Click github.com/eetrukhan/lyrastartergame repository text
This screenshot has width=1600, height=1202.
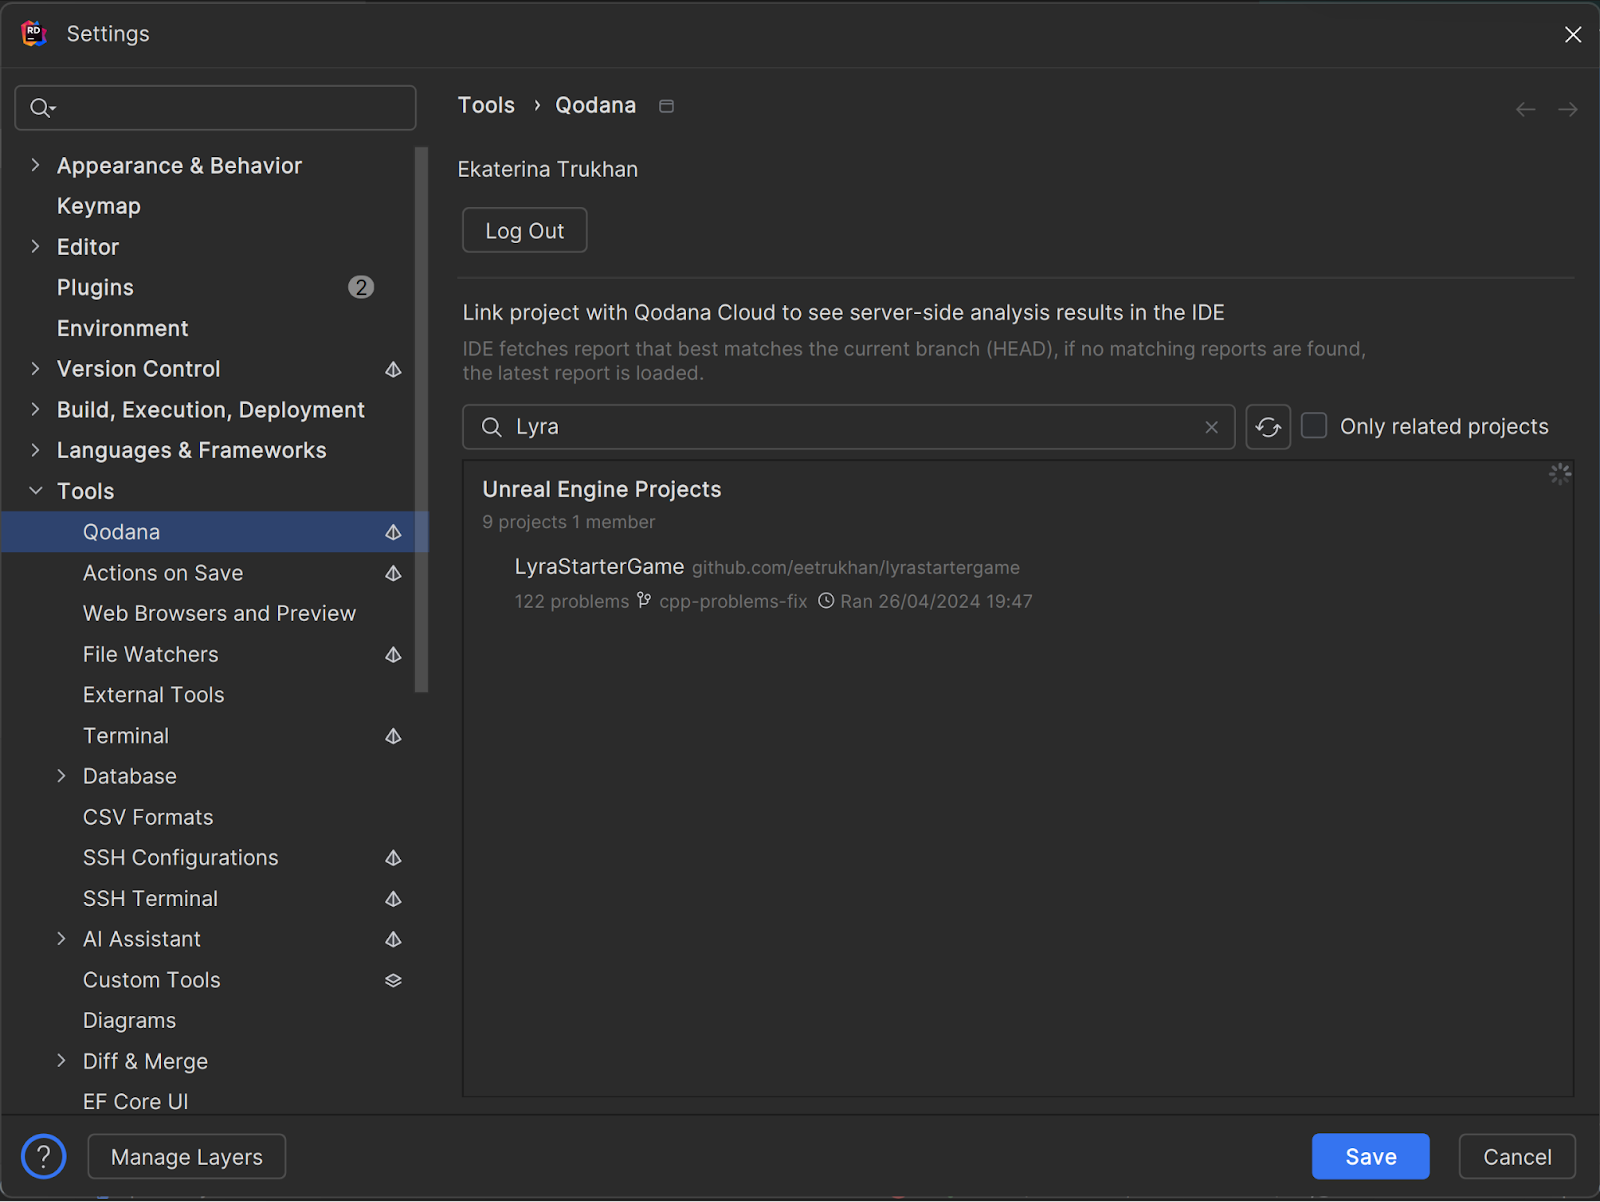(x=856, y=568)
